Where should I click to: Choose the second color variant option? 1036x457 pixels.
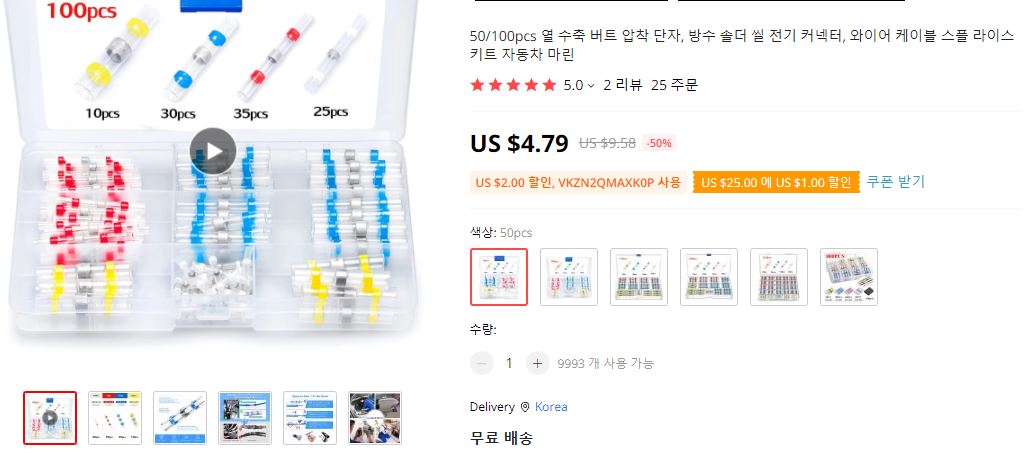569,276
